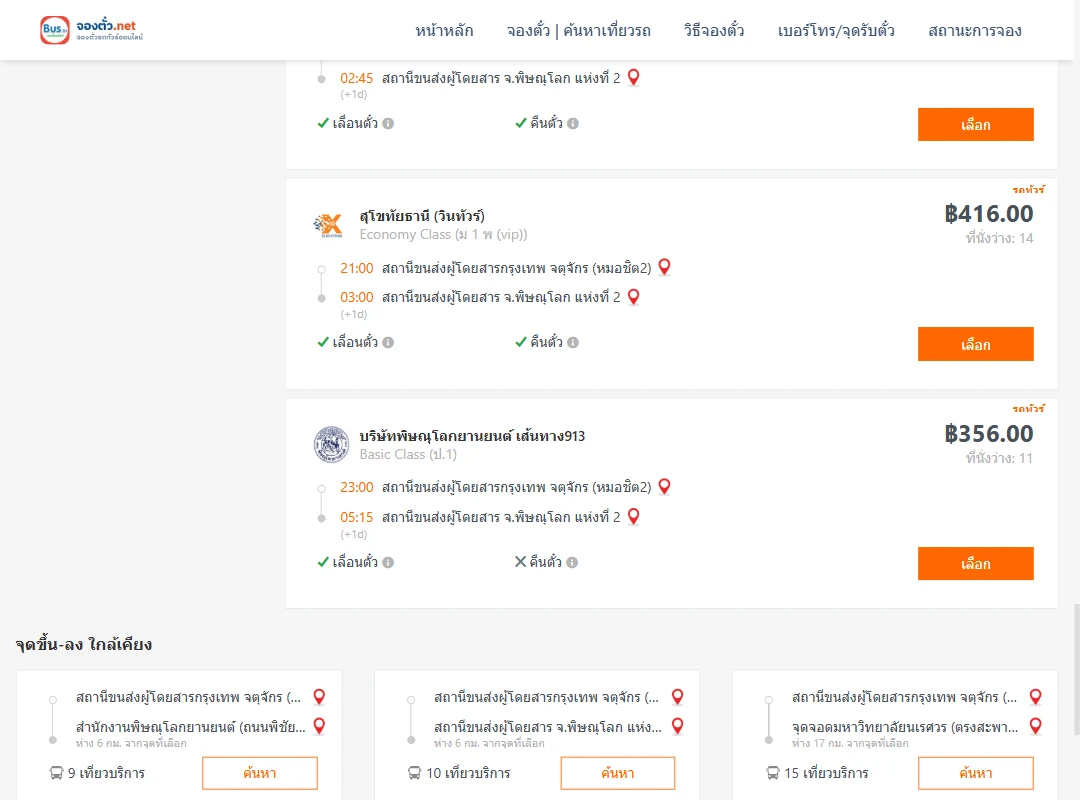Click map pin beside จุดจอดมหาวิทยาลัยนเรศวร
Image resolution: width=1080 pixels, height=800 pixels.
pyautogui.click(x=1035, y=726)
